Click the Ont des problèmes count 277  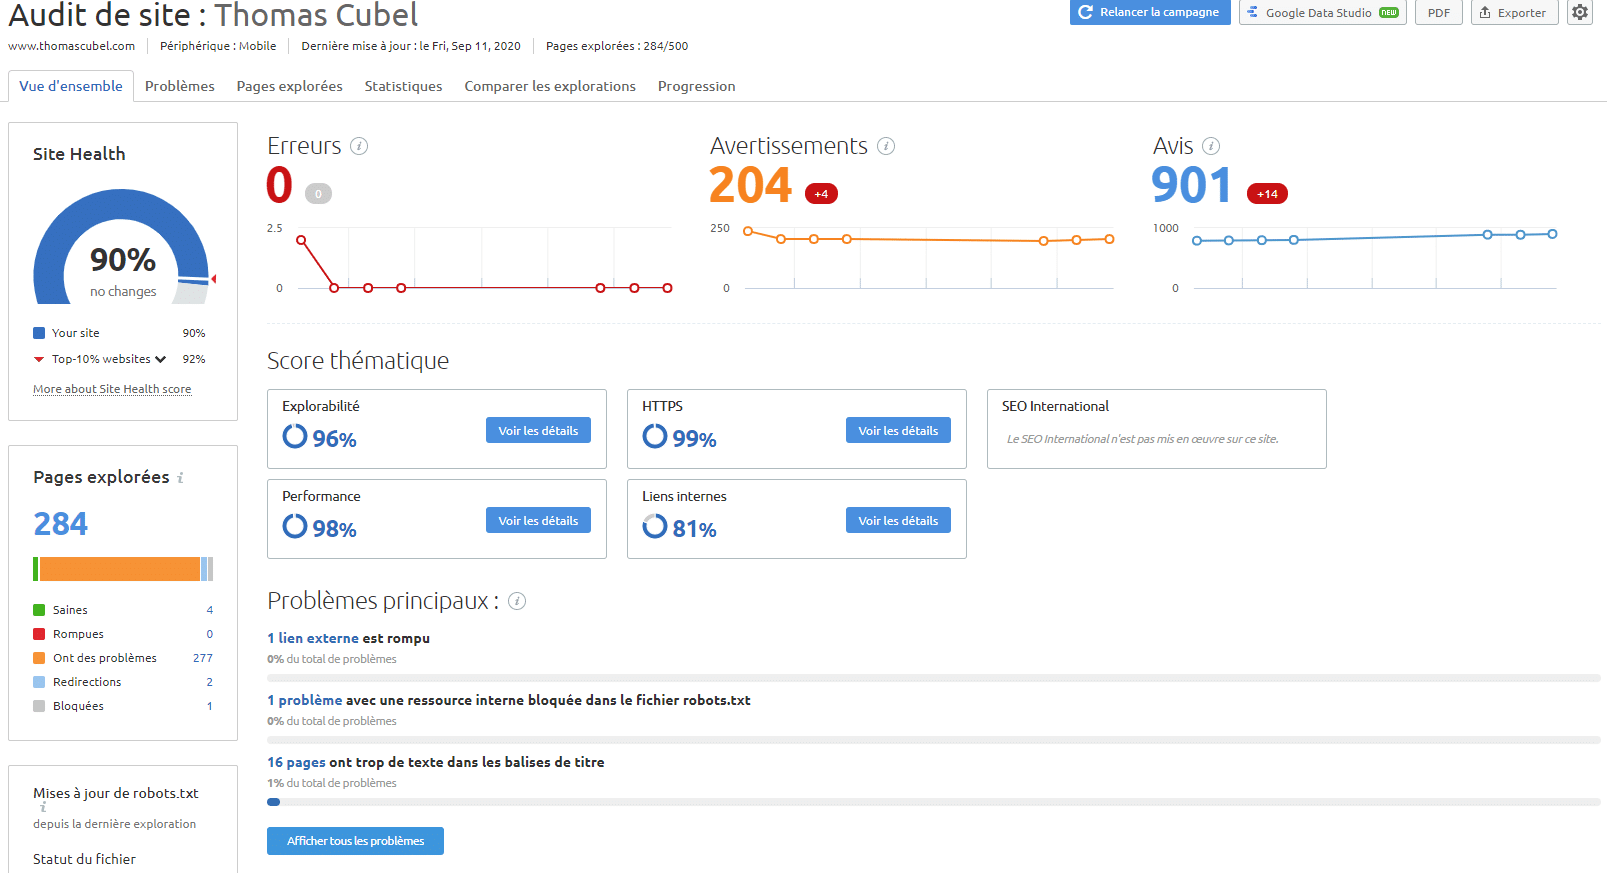click(x=203, y=658)
